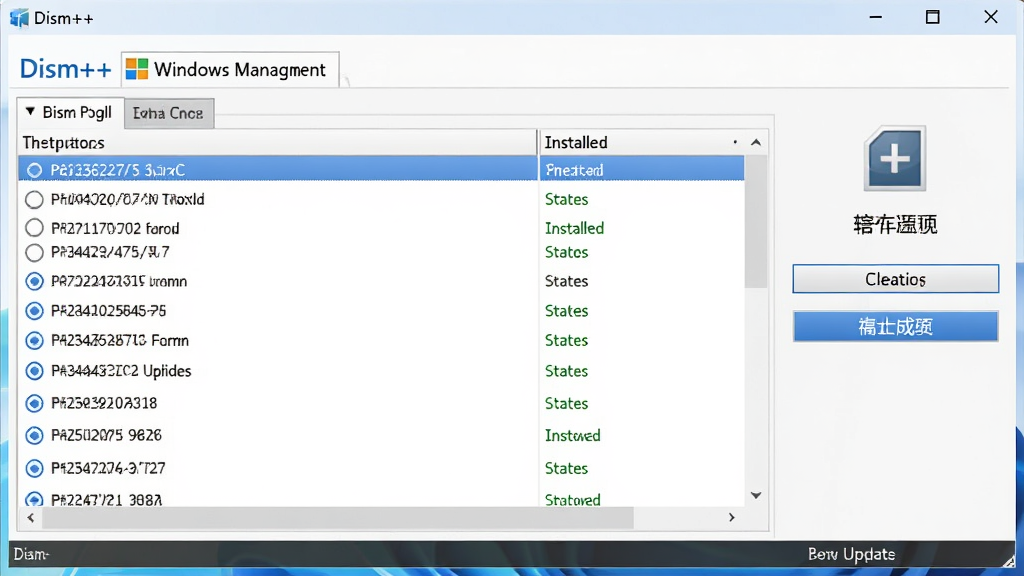Click the blue plus add icon
This screenshot has width=1024, height=576.
(895, 159)
